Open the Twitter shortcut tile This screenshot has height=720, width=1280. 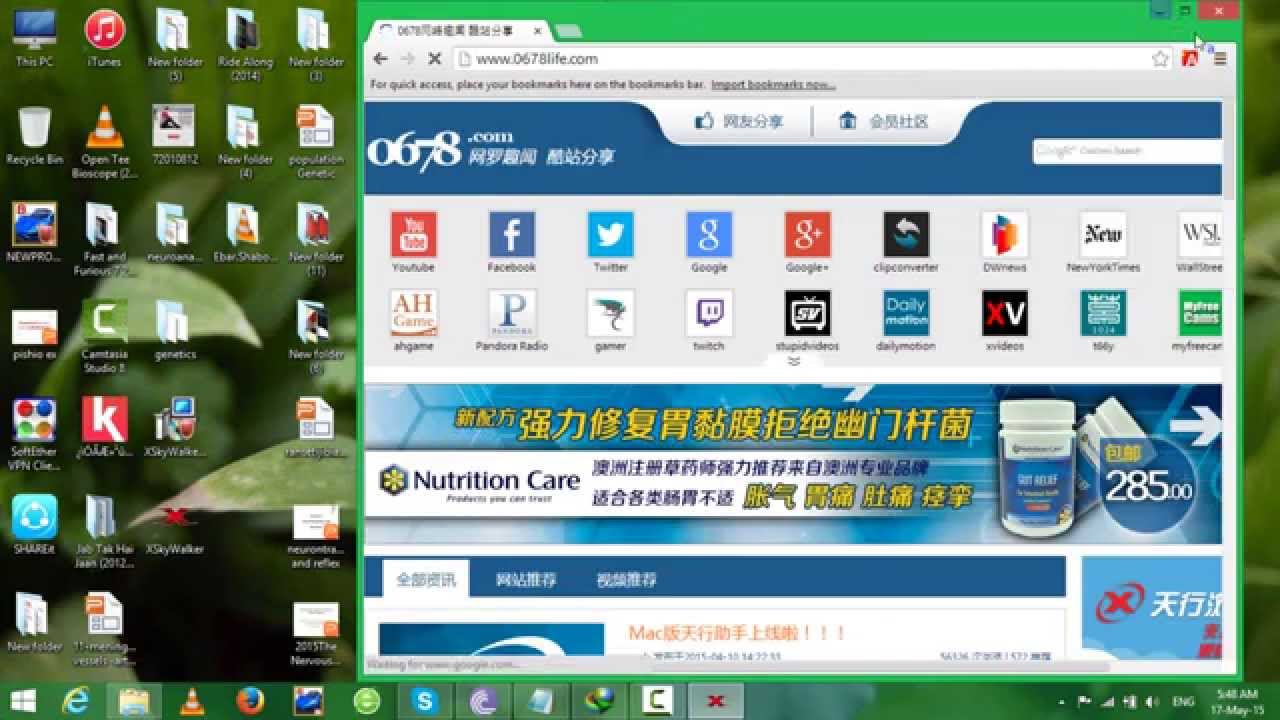pyautogui.click(x=610, y=242)
